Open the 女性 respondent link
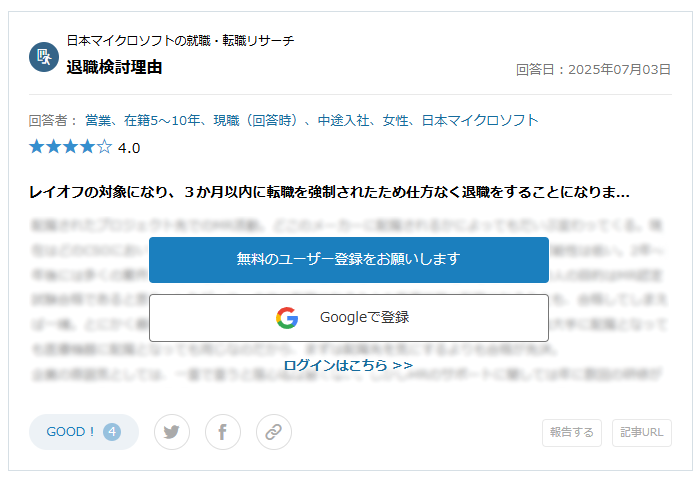 (x=396, y=121)
